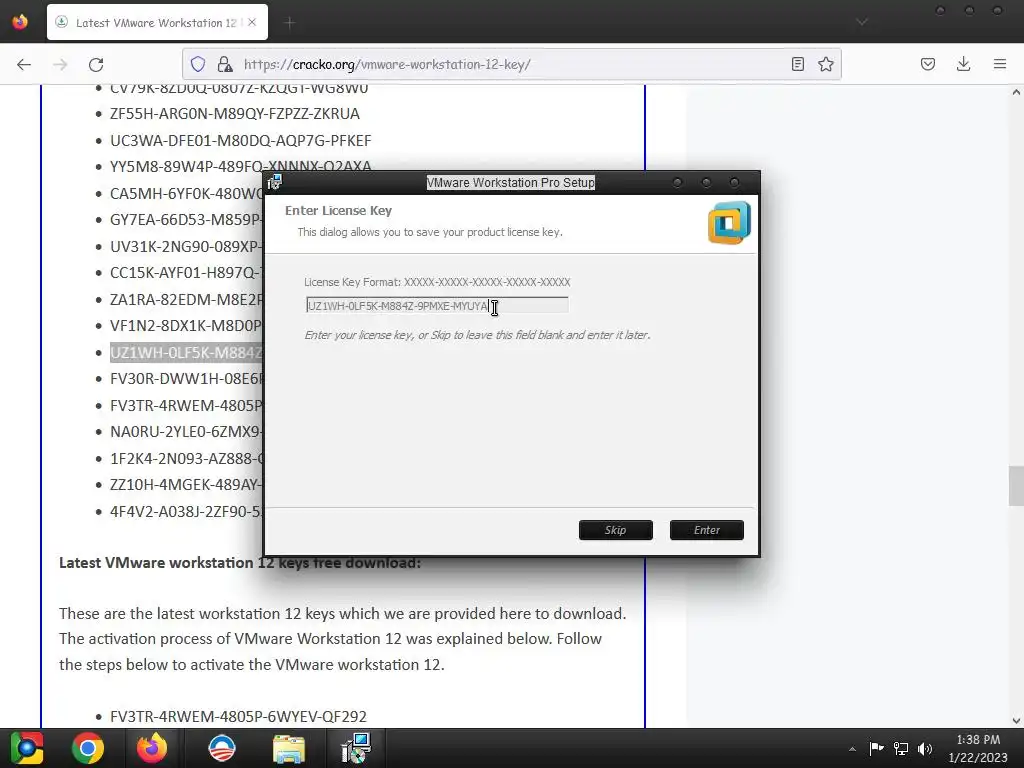Screen dimensions: 1024x768
Task: Select the key FV3TR-4RWEM-4805P-6WYEV-QF292
Action: point(238,716)
